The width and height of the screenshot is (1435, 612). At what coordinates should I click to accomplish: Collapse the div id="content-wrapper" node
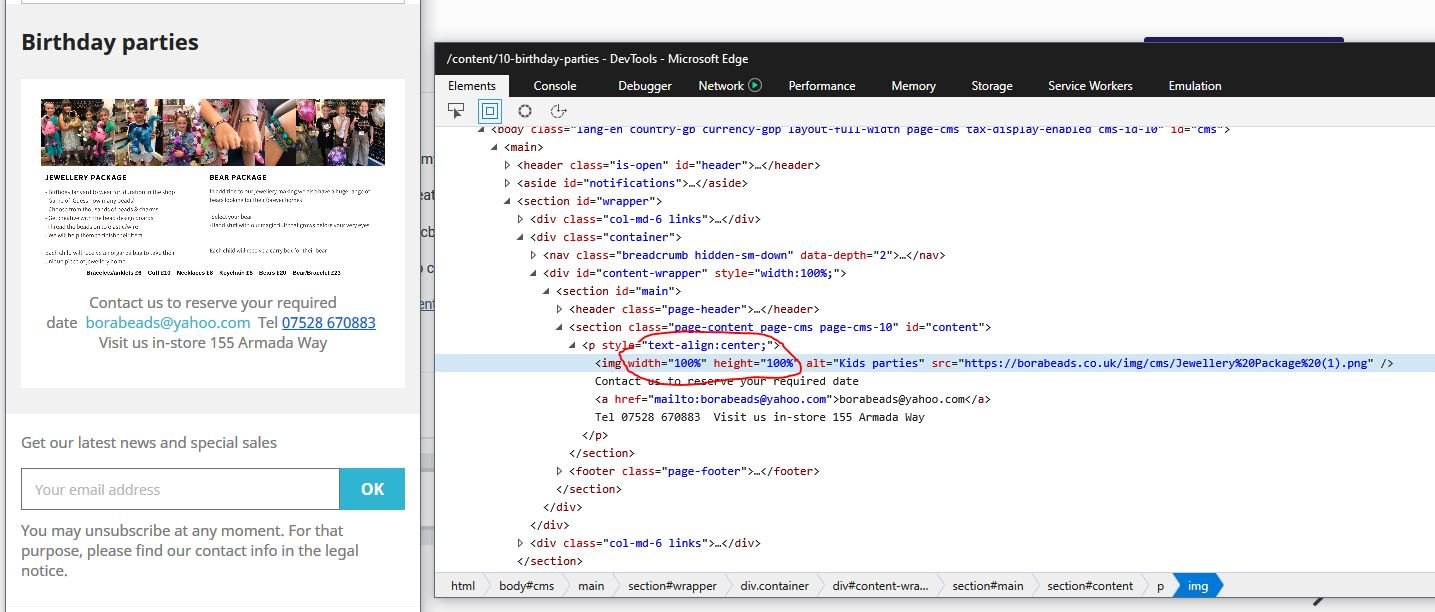[534, 273]
